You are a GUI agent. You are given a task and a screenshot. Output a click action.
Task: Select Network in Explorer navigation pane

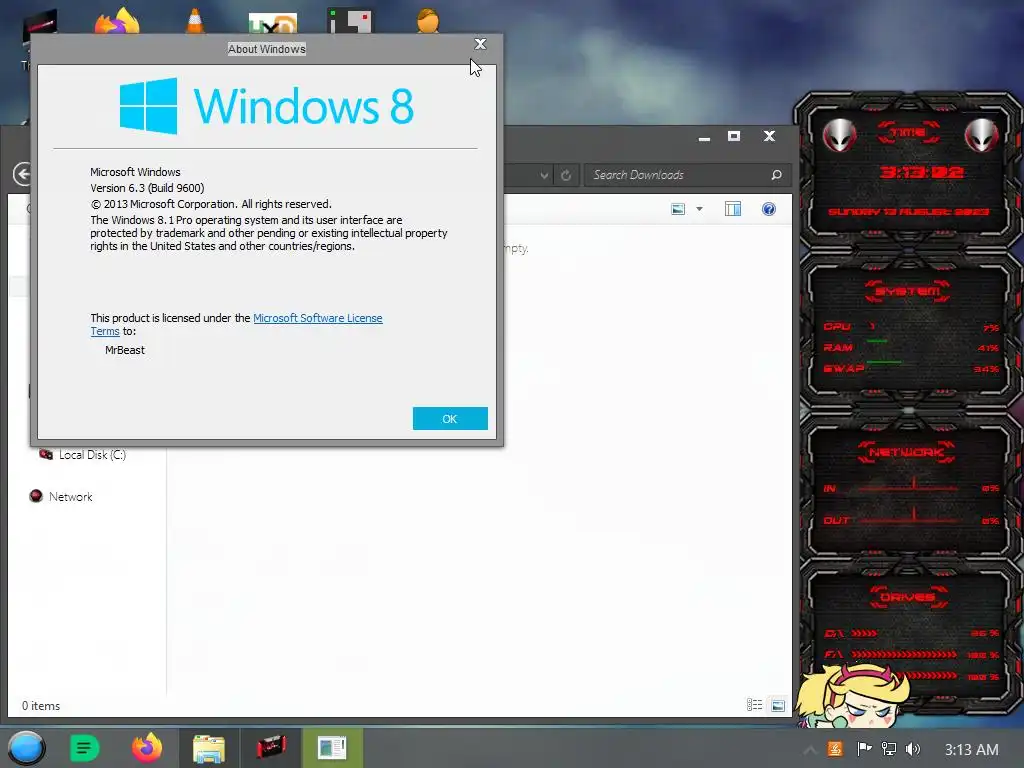61,496
